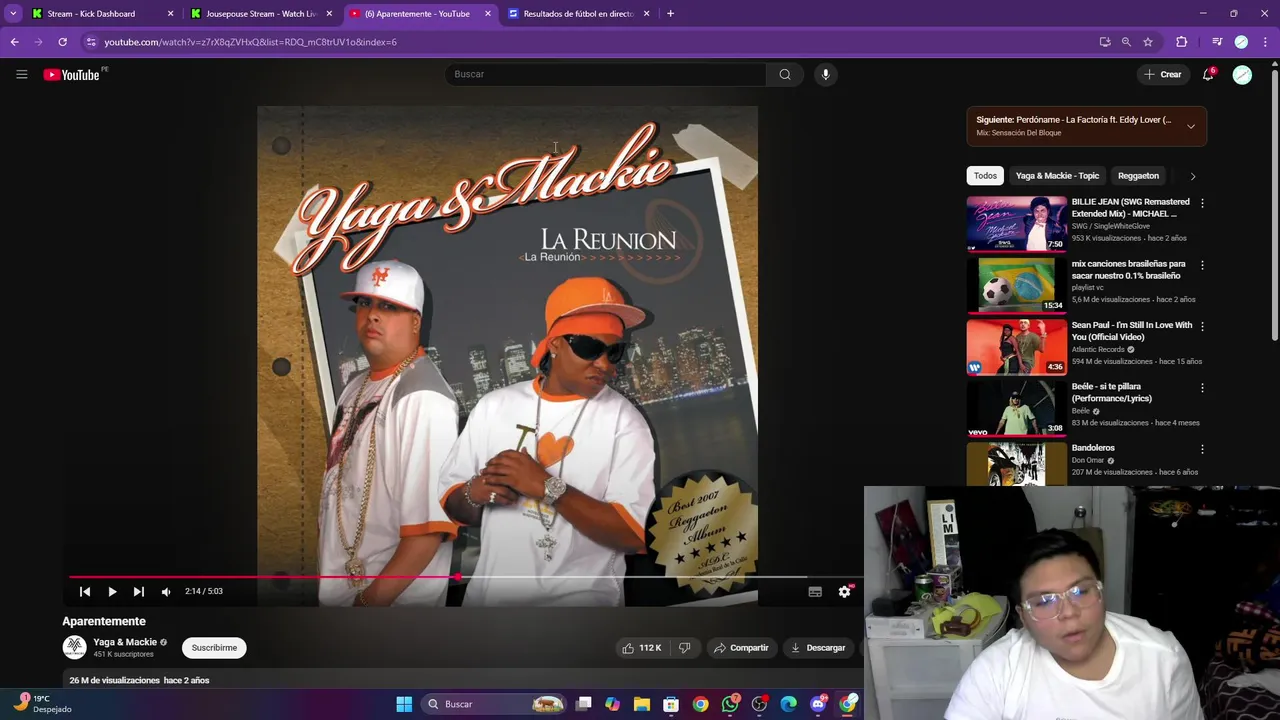This screenshot has height=720, width=1280.
Task: Open options for mix canciones brasileñas video
Action: pyautogui.click(x=1202, y=265)
